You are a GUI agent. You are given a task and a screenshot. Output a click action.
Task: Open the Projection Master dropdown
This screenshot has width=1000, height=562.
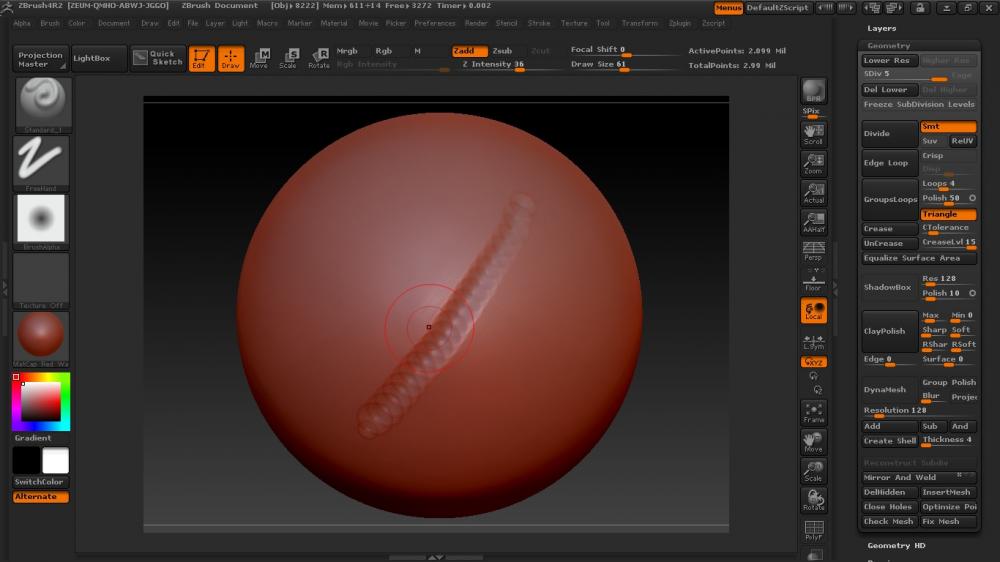tap(41, 59)
